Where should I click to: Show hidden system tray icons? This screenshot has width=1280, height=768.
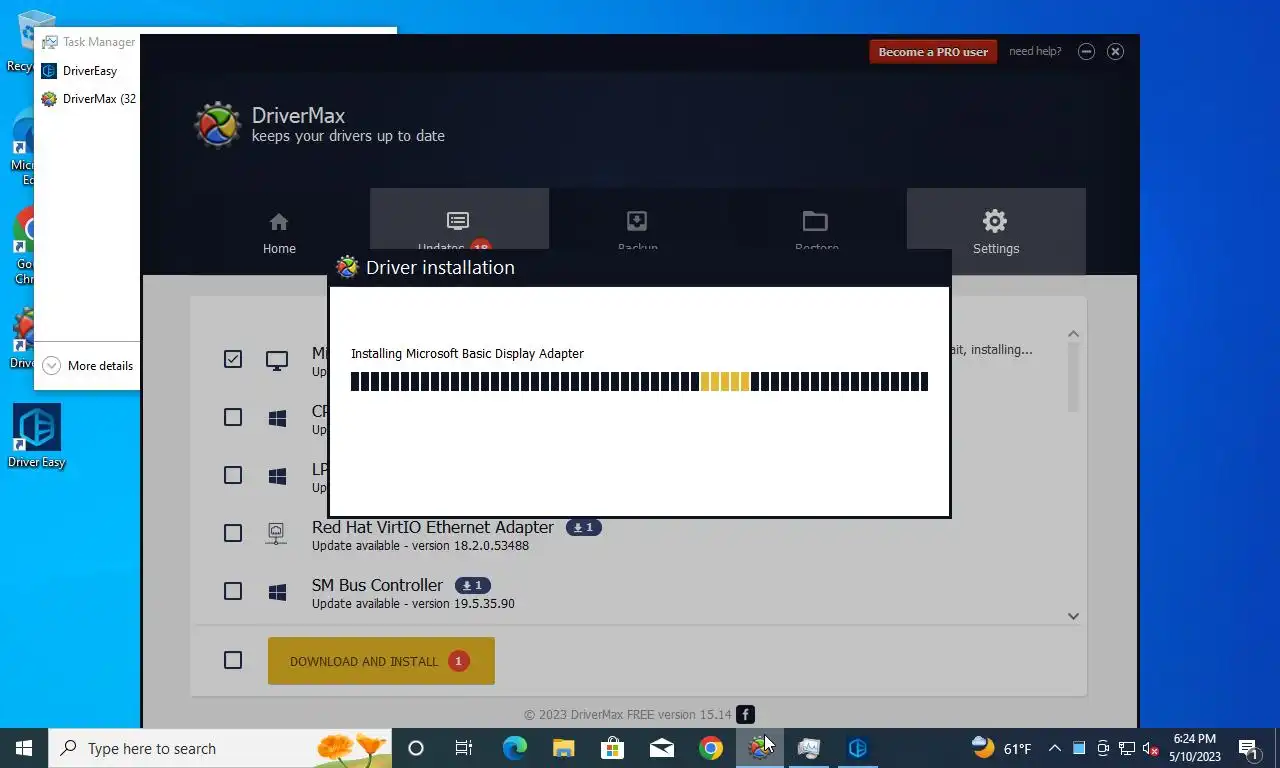pyautogui.click(x=1054, y=748)
